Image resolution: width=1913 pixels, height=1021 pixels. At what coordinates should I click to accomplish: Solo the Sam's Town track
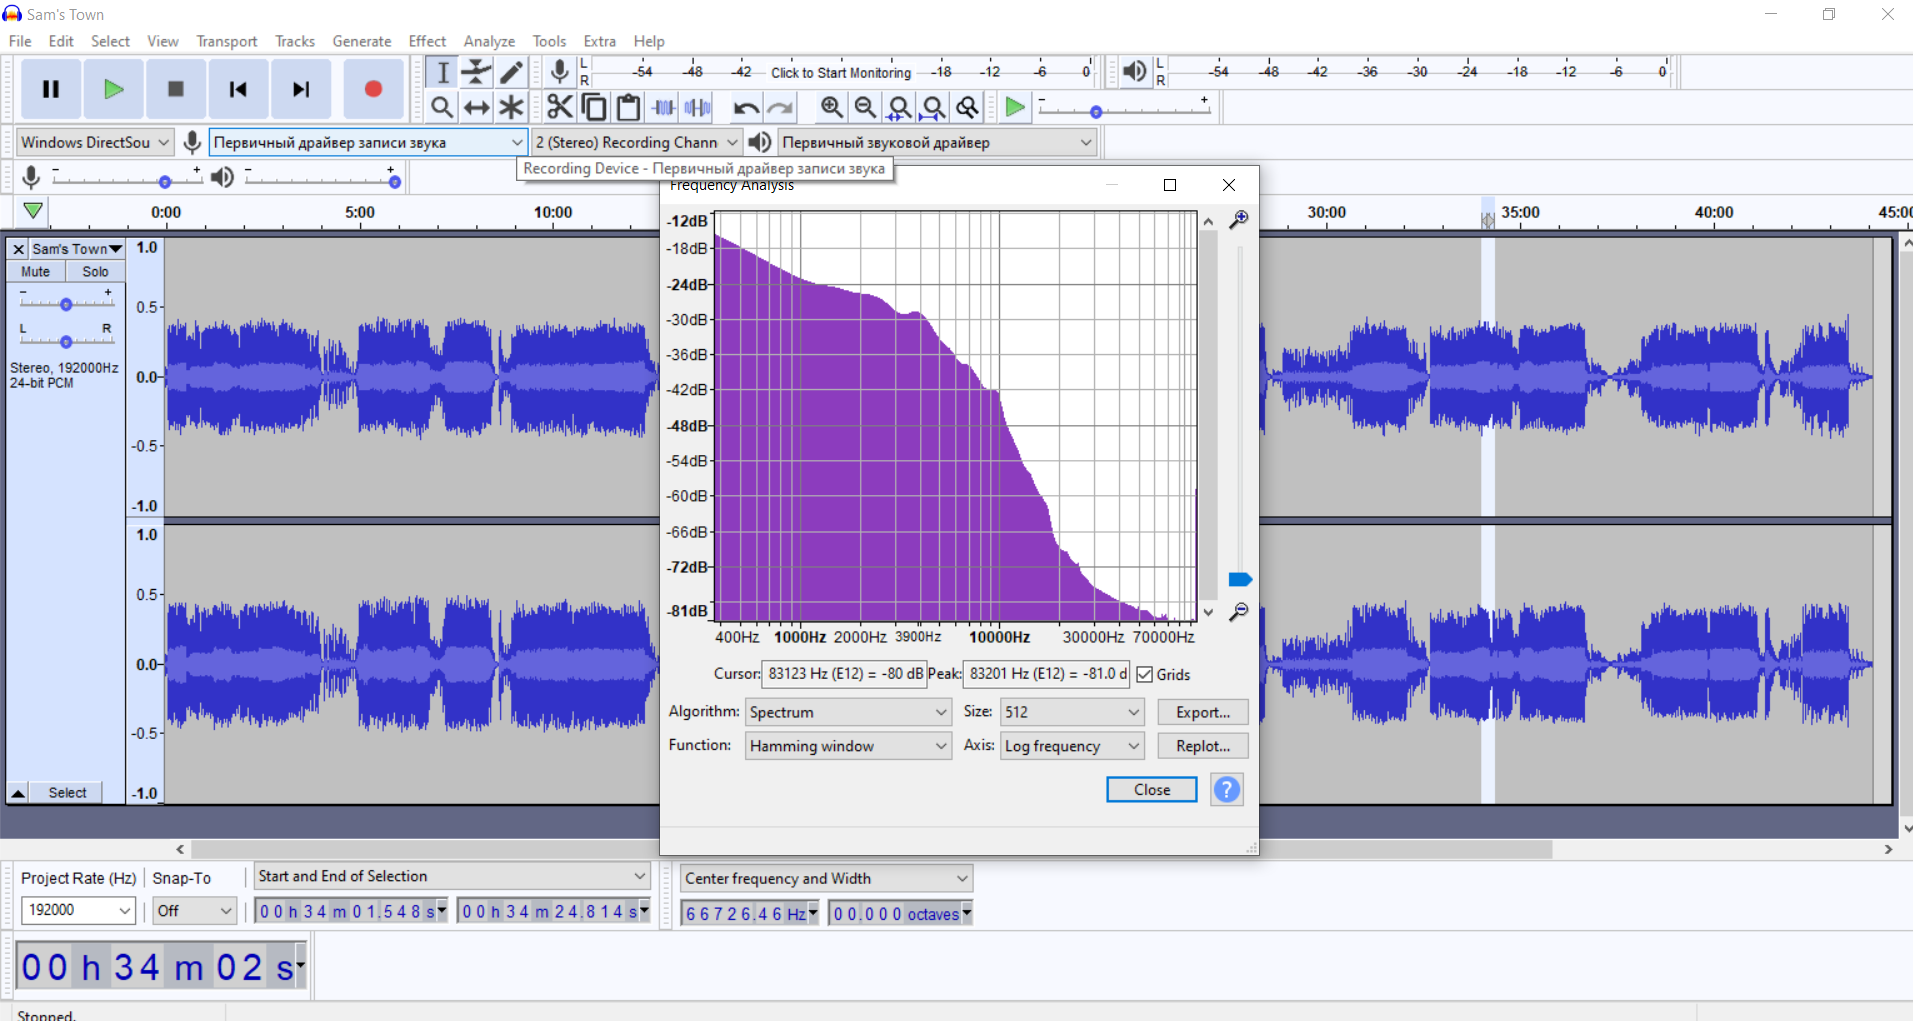(x=95, y=272)
